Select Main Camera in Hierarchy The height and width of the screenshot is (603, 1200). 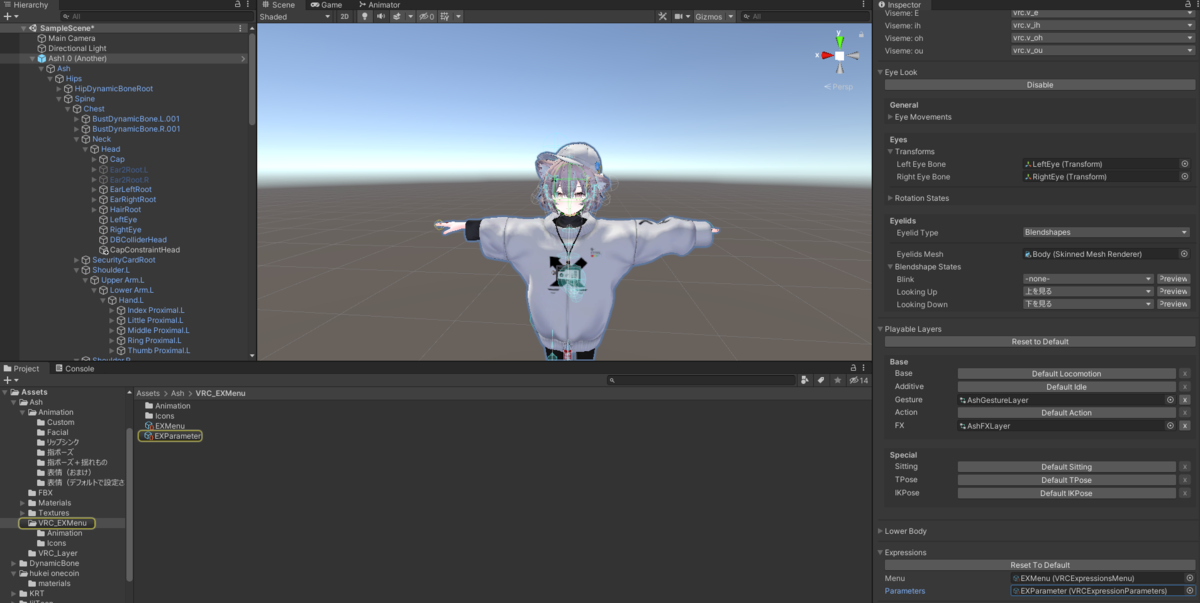[64, 38]
